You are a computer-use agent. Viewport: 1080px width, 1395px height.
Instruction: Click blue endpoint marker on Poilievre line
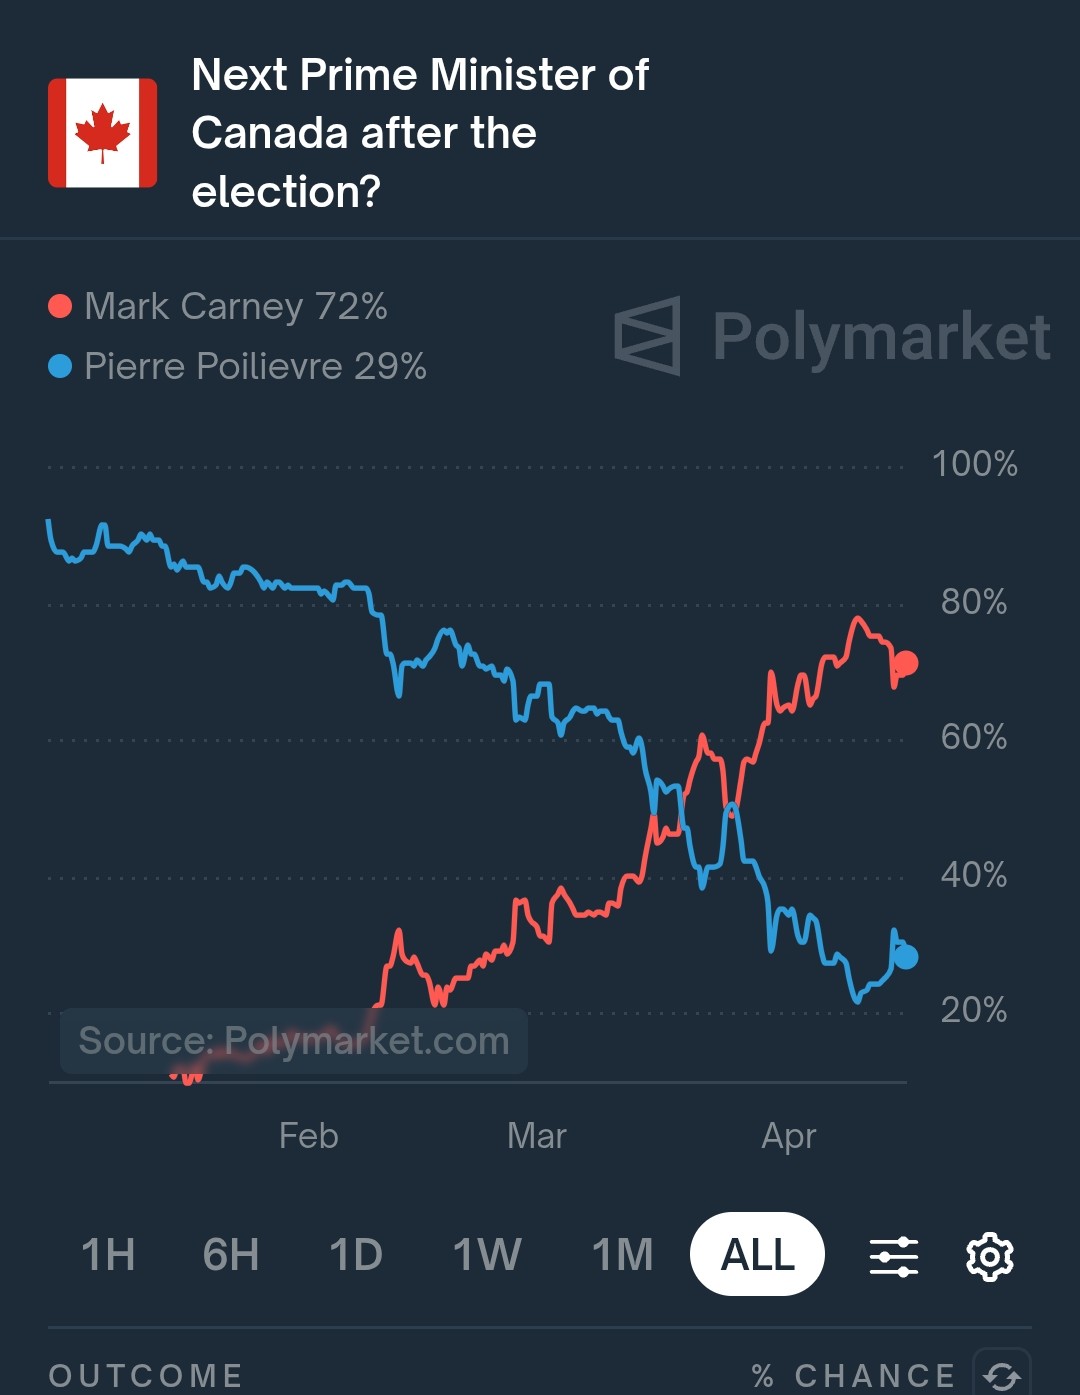pos(905,957)
